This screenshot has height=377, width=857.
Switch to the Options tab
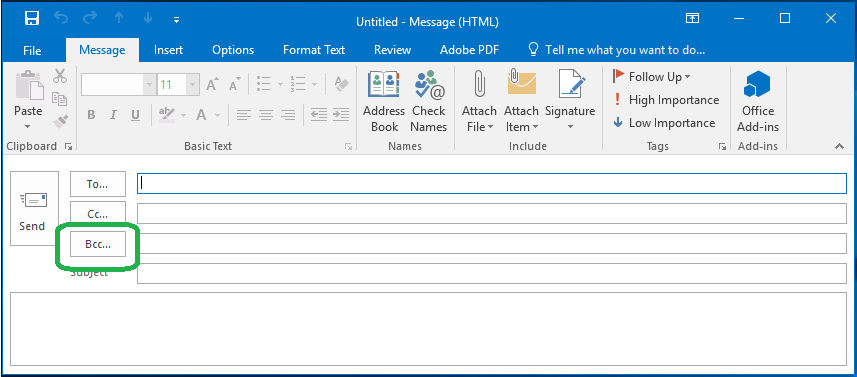[233, 50]
